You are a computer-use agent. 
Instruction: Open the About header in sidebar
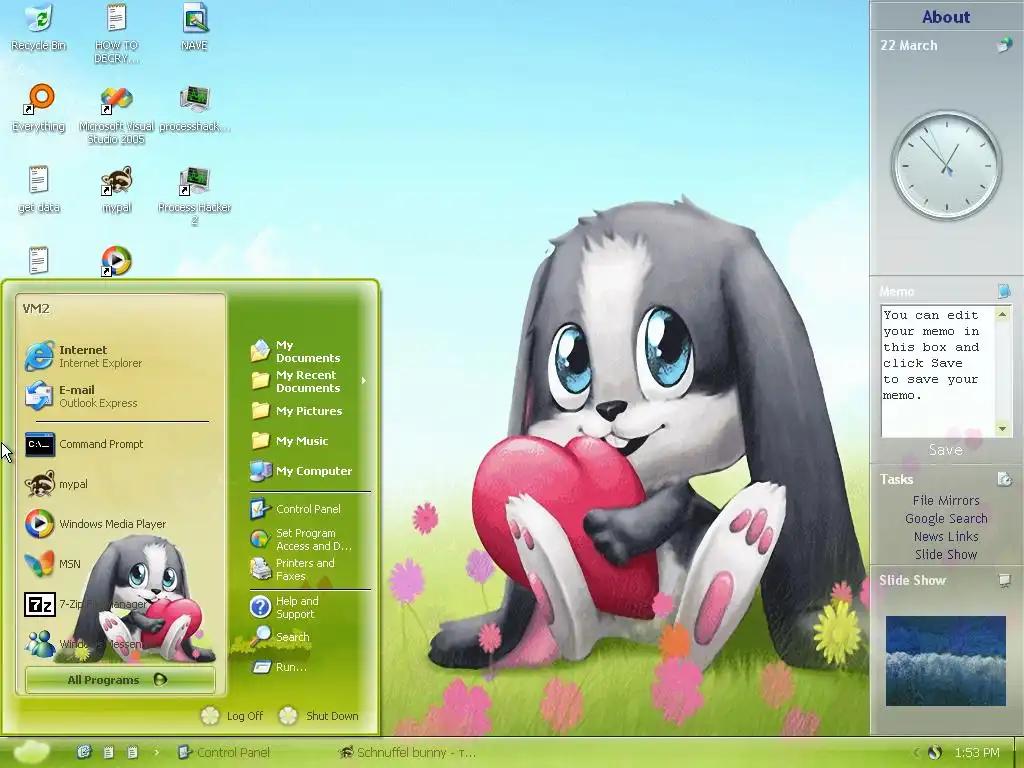tap(946, 16)
